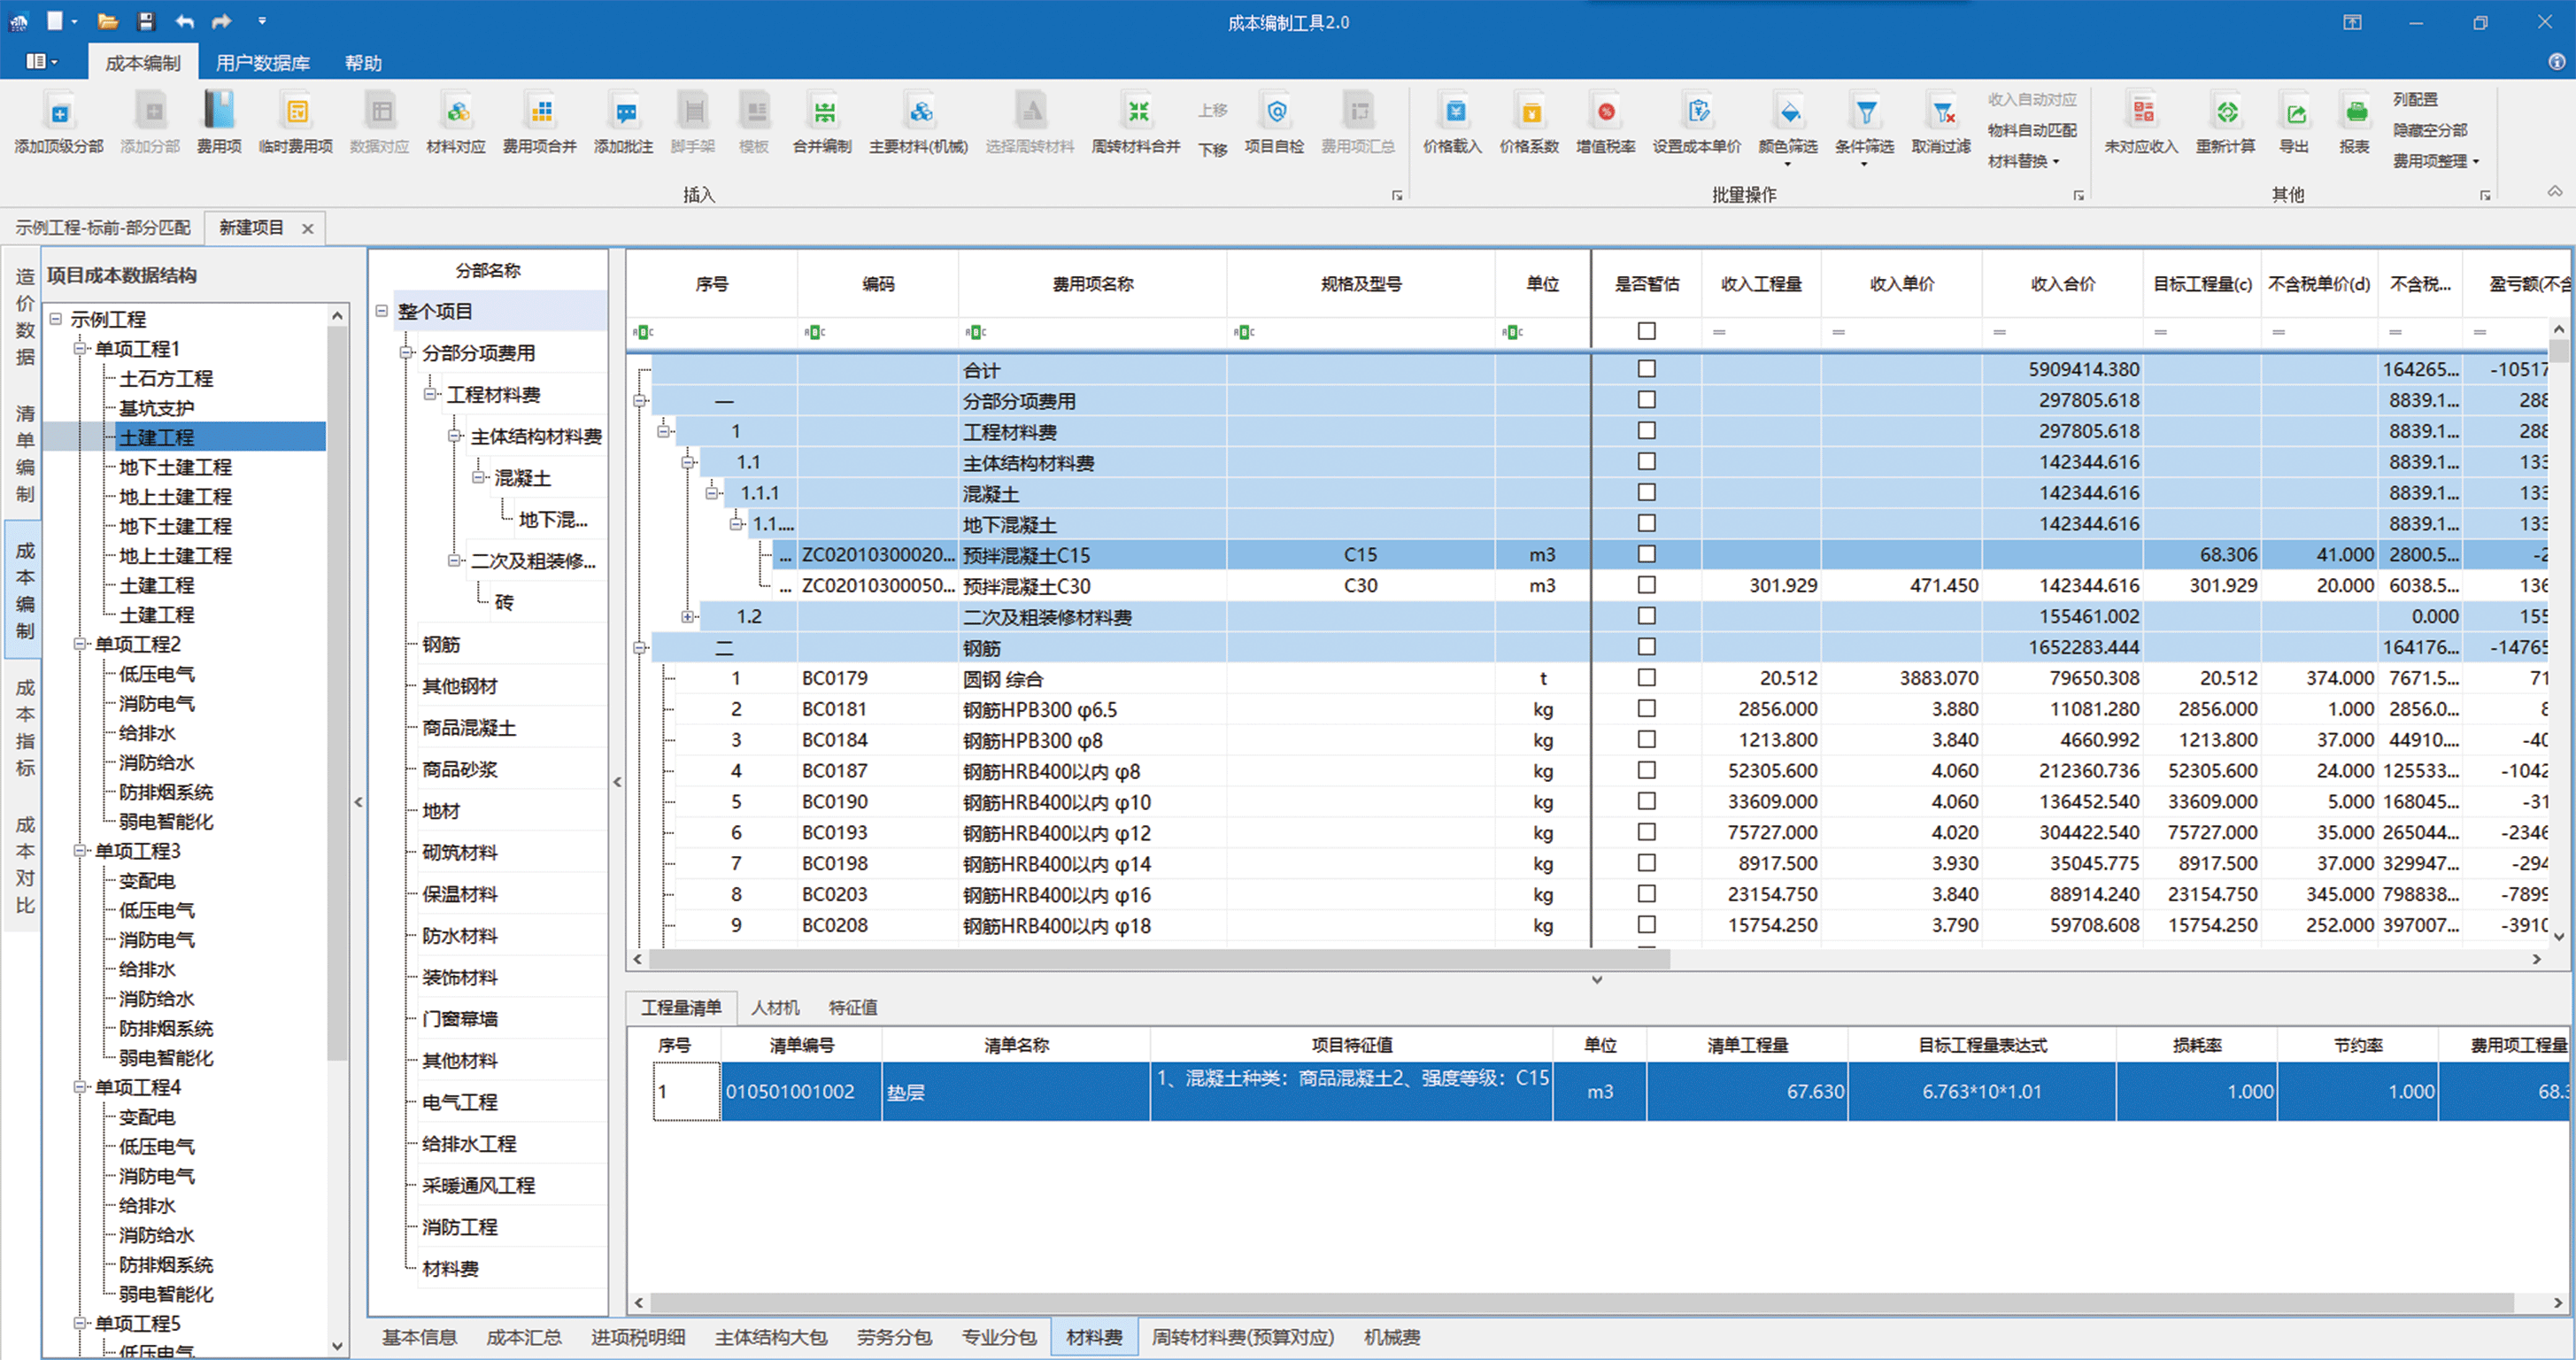Click the 重新计算 refresh icon
The width and height of the screenshot is (2576, 1360).
tap(2226, 112)
